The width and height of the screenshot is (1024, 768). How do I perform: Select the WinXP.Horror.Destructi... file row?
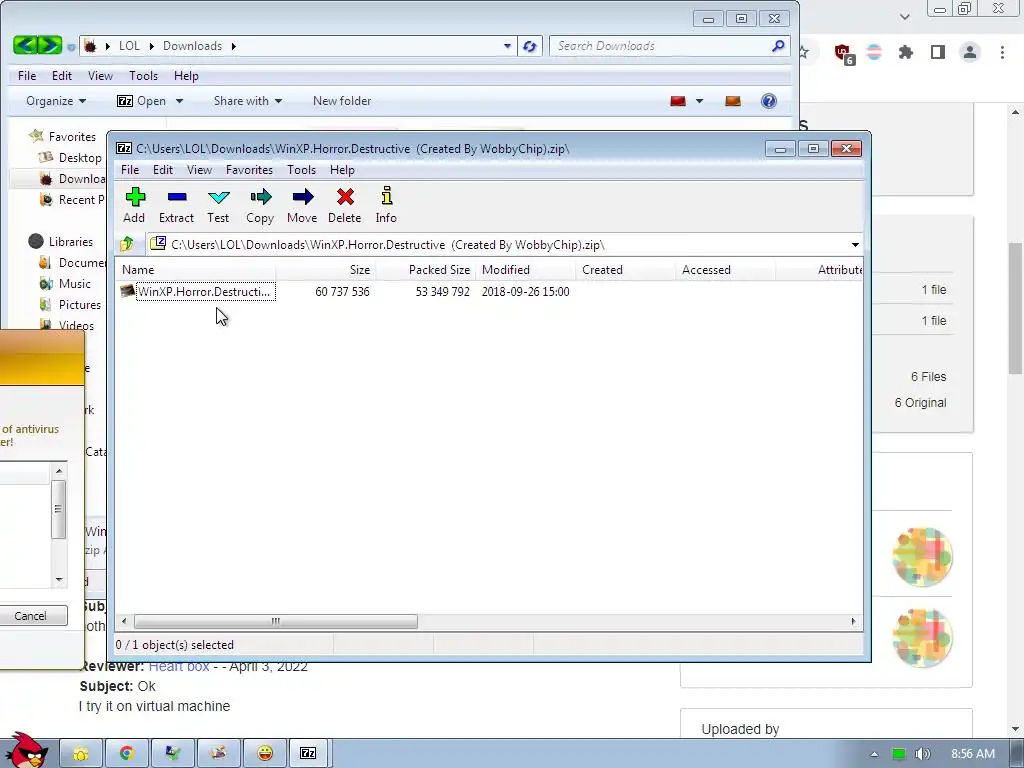(x=345, y=292)
